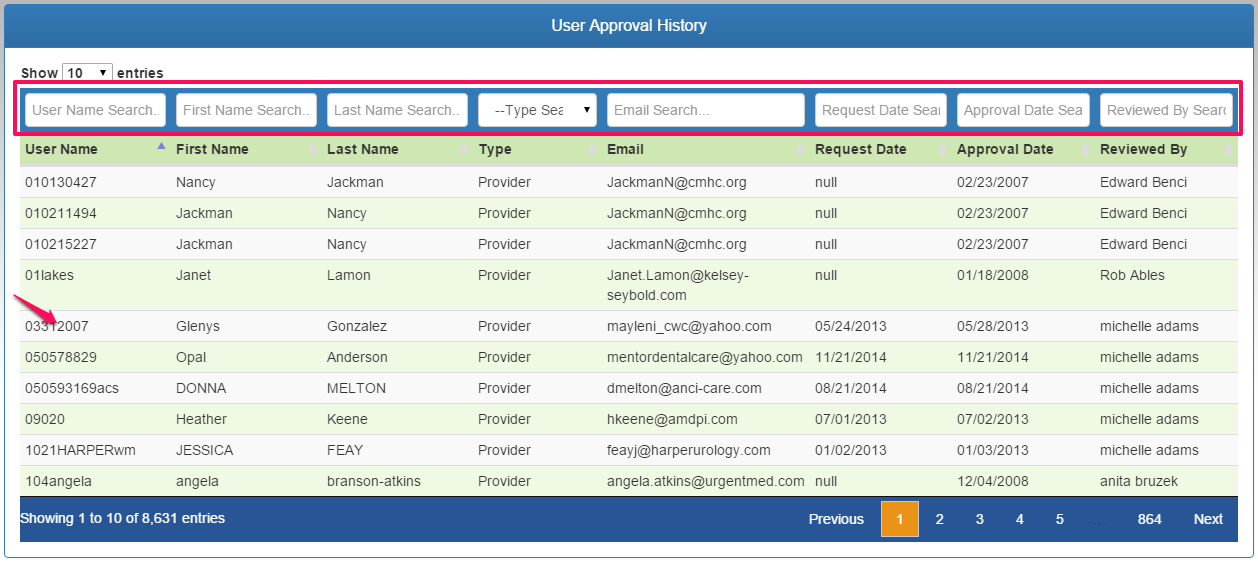Select the row for user 03312007

click(57, 326)
